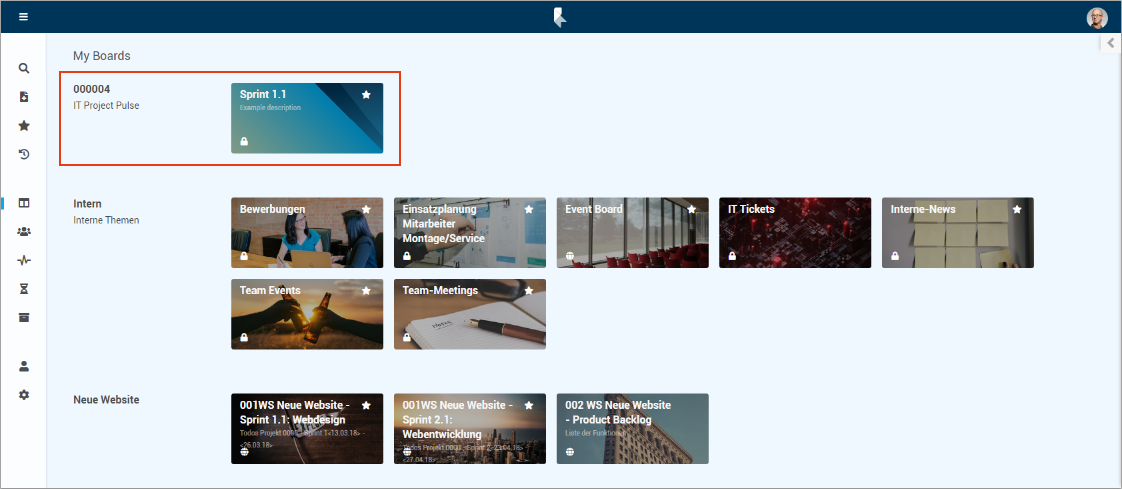The image size is (1122, 489).
Task: Expand the hamburger menu at top left
Action: pos(23,17)
